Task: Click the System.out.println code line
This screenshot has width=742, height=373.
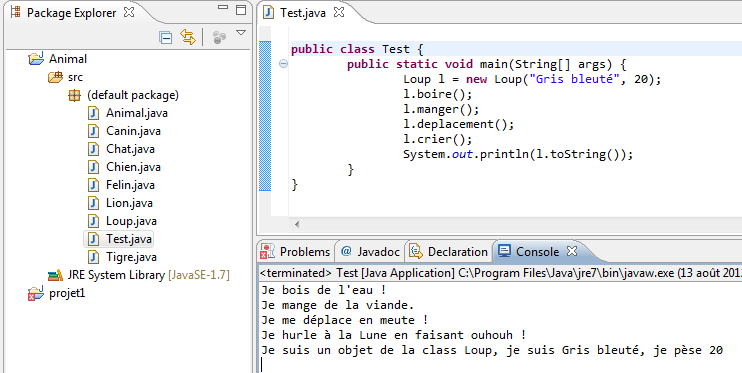Action: coord(518,154)
